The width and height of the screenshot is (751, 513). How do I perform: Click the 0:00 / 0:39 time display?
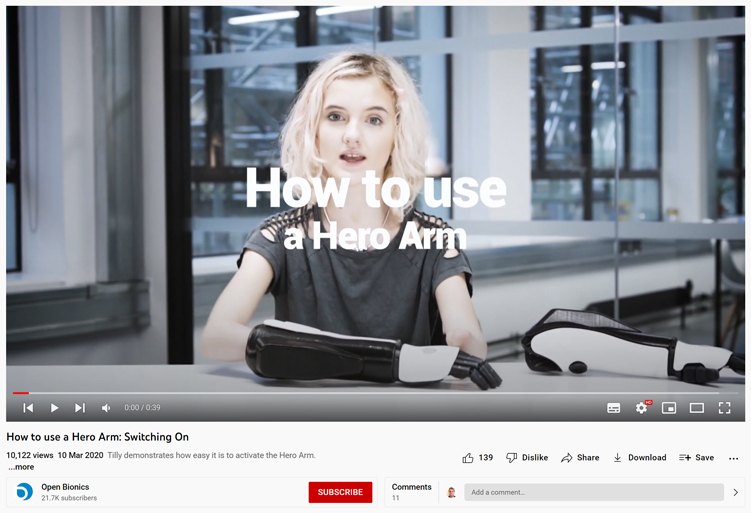tap(142, 408)
